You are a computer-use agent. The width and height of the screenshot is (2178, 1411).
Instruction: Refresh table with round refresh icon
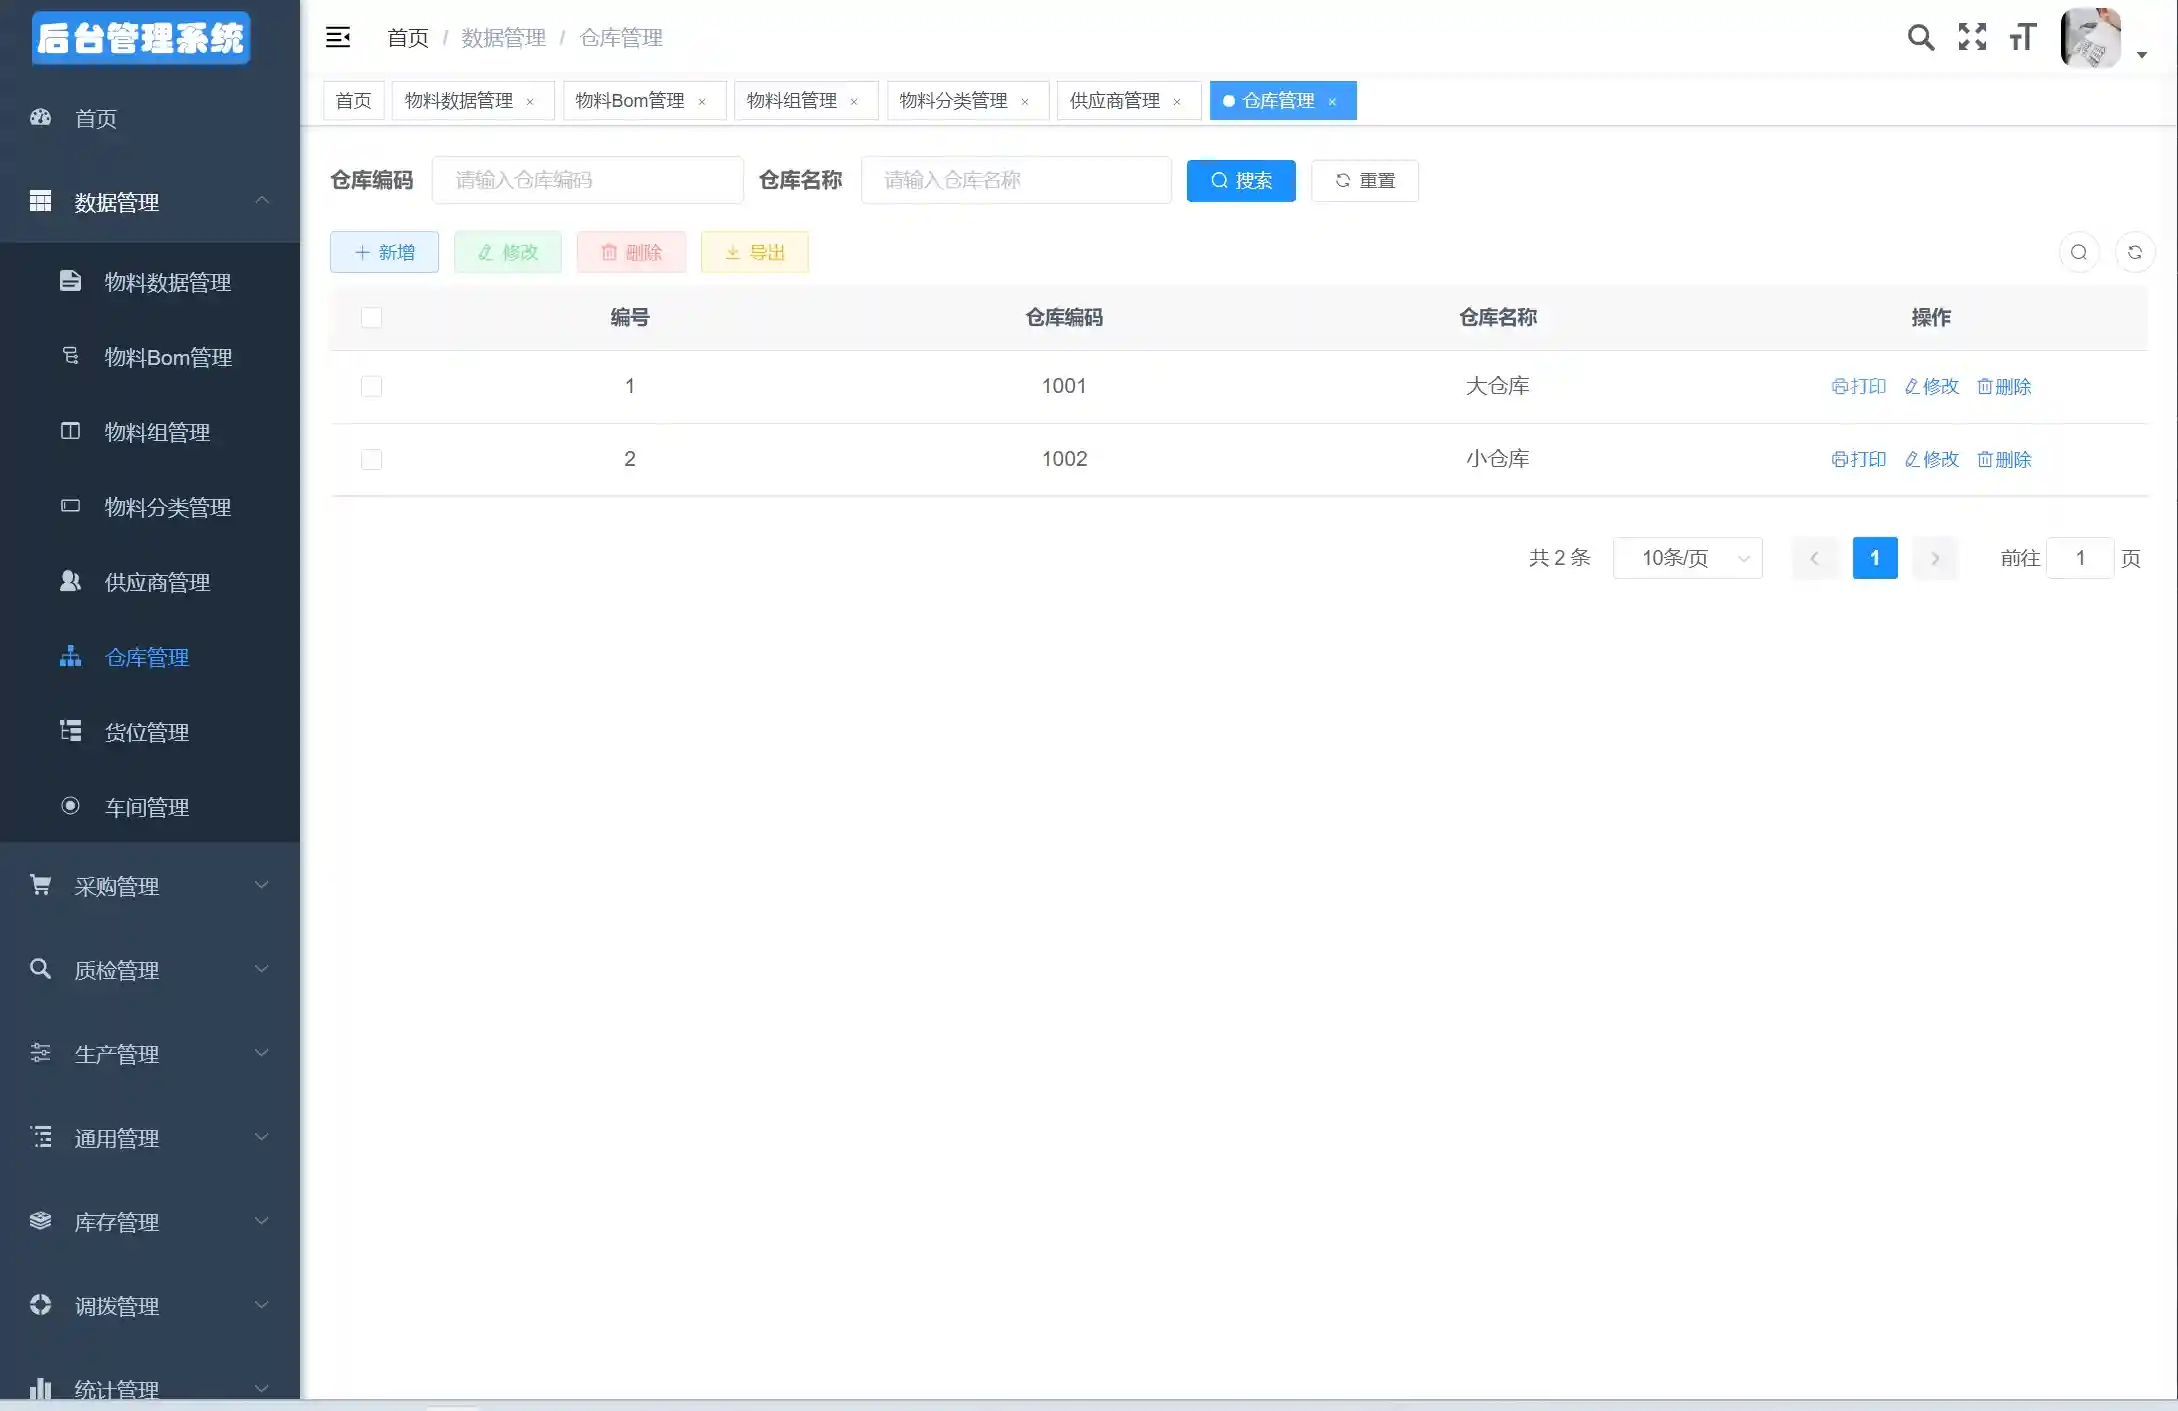[x=2135, y=253]
